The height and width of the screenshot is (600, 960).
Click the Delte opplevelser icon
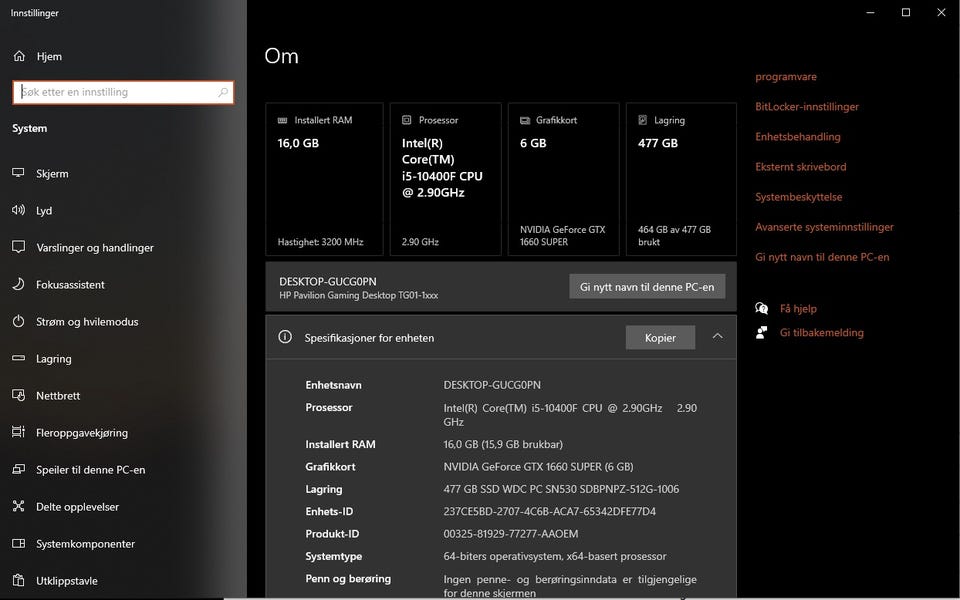tap(18, 506)
